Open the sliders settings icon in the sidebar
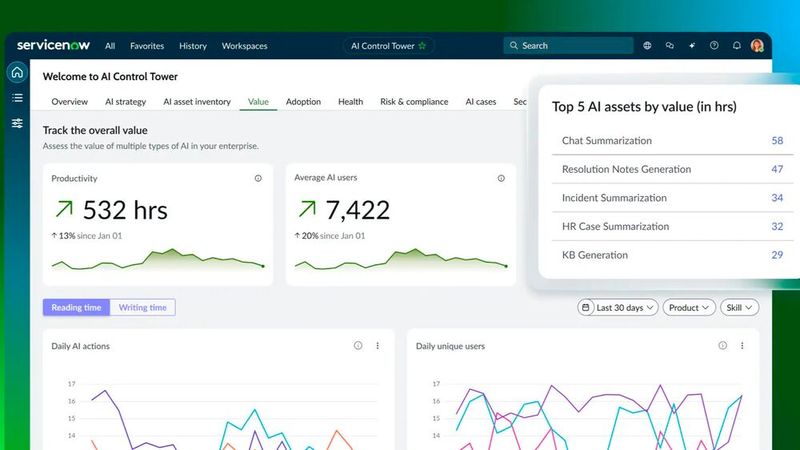The height and width of the screenshot is (450, 800). click(x=17, y=123)
